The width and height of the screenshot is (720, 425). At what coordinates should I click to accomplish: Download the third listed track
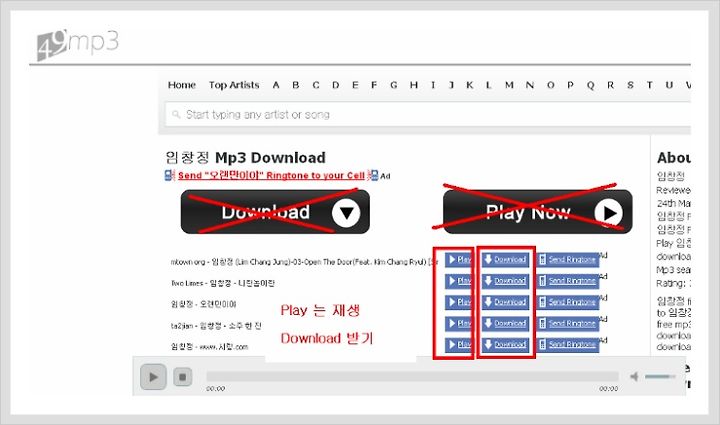click(505, 302)
